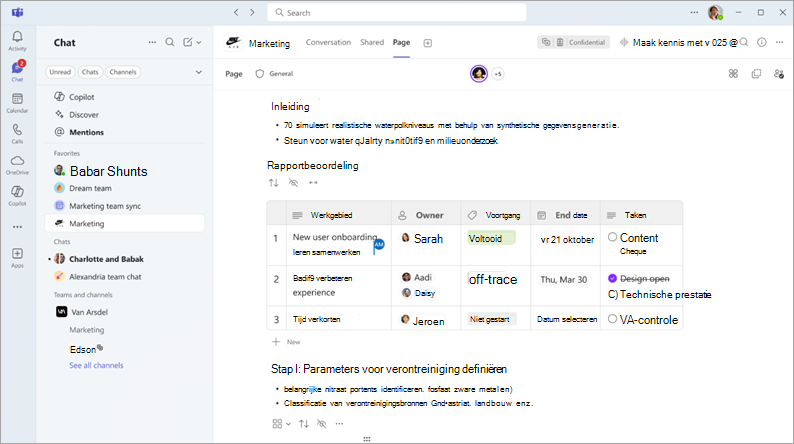Toggle the Channels filter pill
The height and width of the screenshot is (444, 794).
pos(123,72)
